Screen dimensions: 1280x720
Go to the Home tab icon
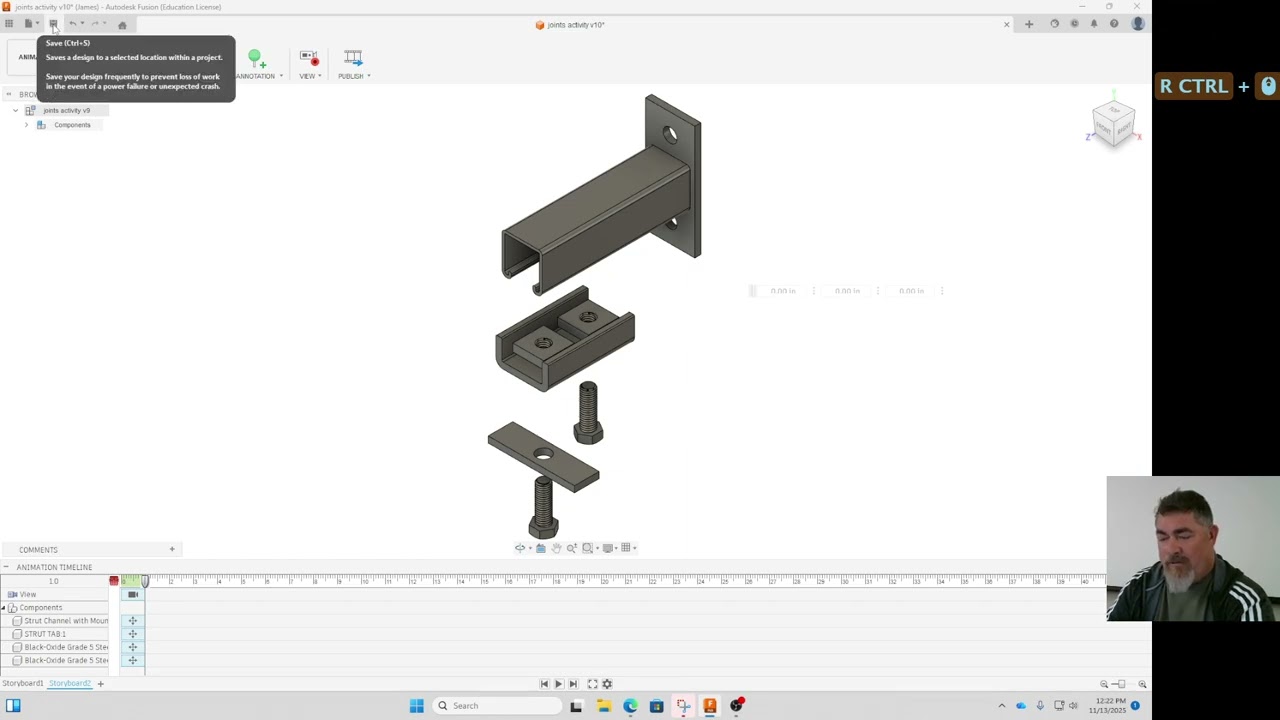[x=122, y=25]
